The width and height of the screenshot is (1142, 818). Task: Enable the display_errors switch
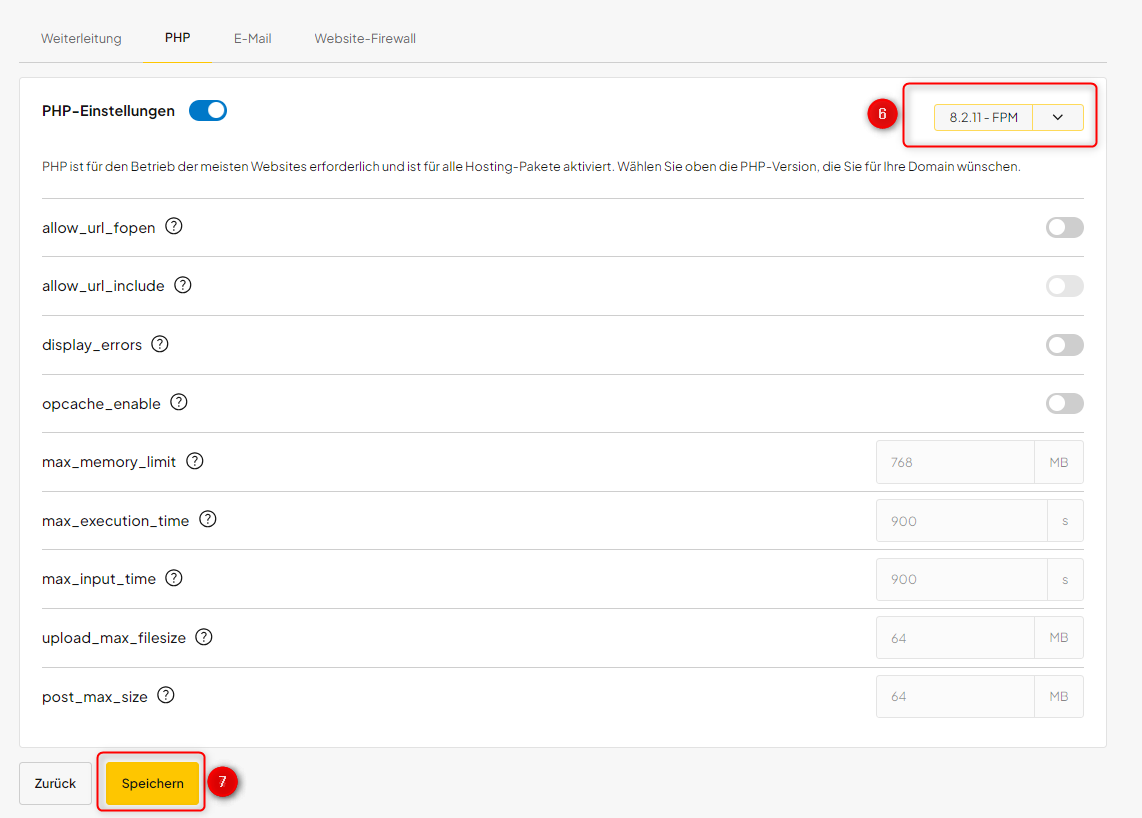click(1065, 345)
